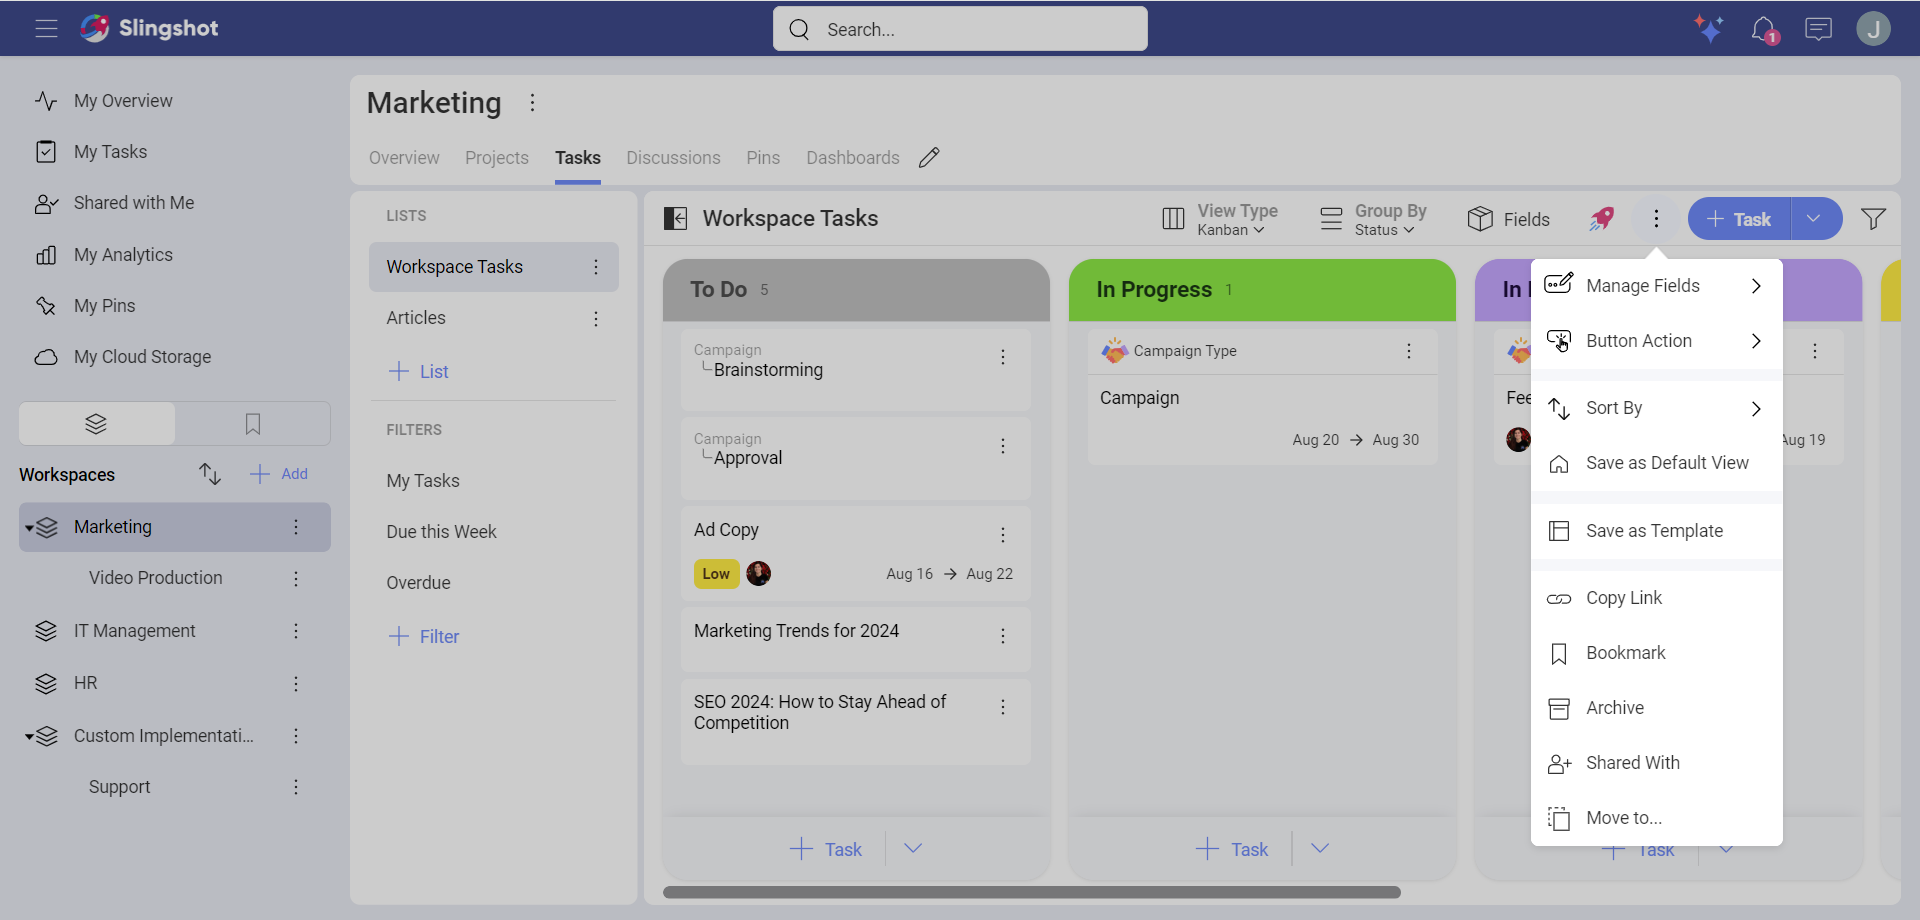The width and height of the screenshot is (1920, 920).
Task: Open Fields panel
Action: coord(1508,219)
